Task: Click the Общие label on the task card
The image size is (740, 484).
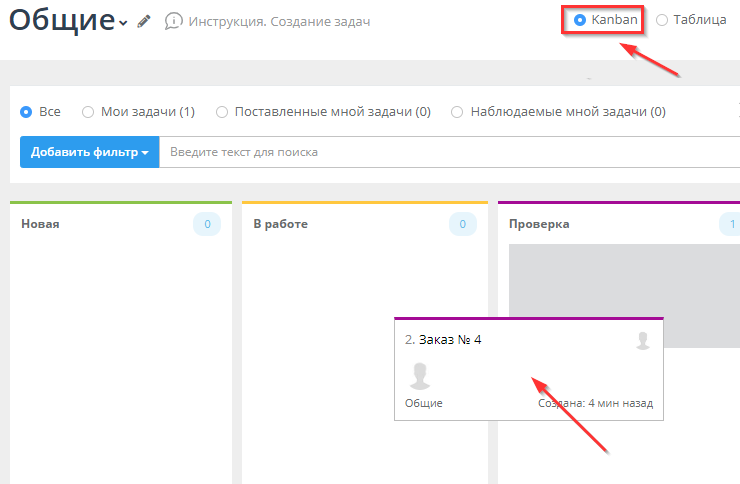Action: tap(423, 403)
